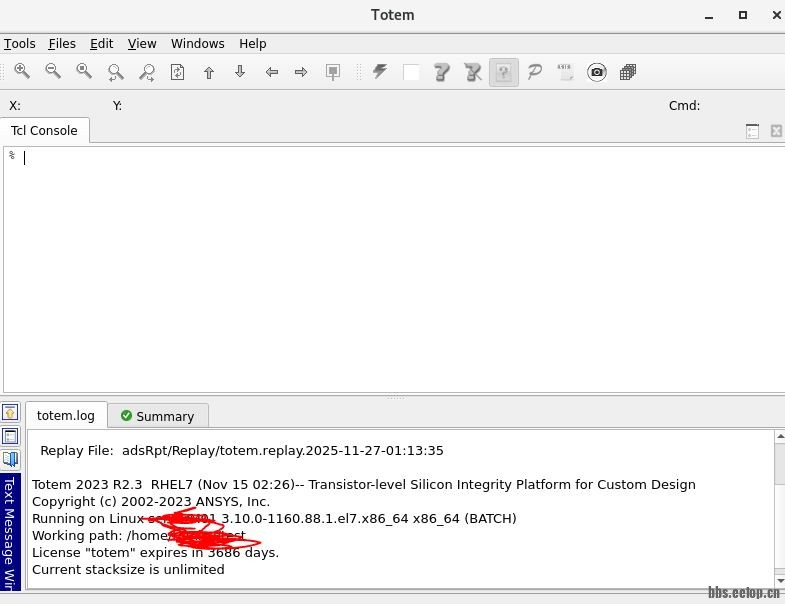Pan down with the down arrow icon

click(x=240, y=72)
